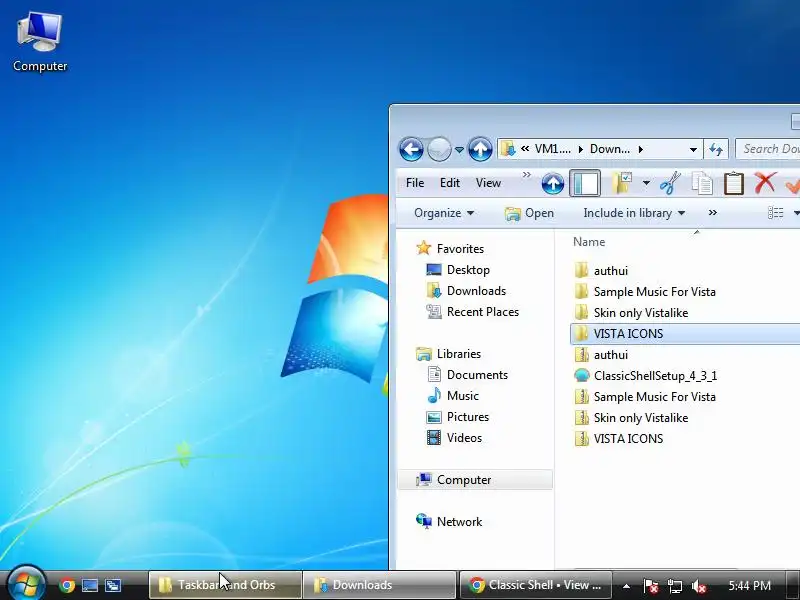Expand the Downloads breadcrumb arrow
Screen dimensions: 800x600
[641, 149]
